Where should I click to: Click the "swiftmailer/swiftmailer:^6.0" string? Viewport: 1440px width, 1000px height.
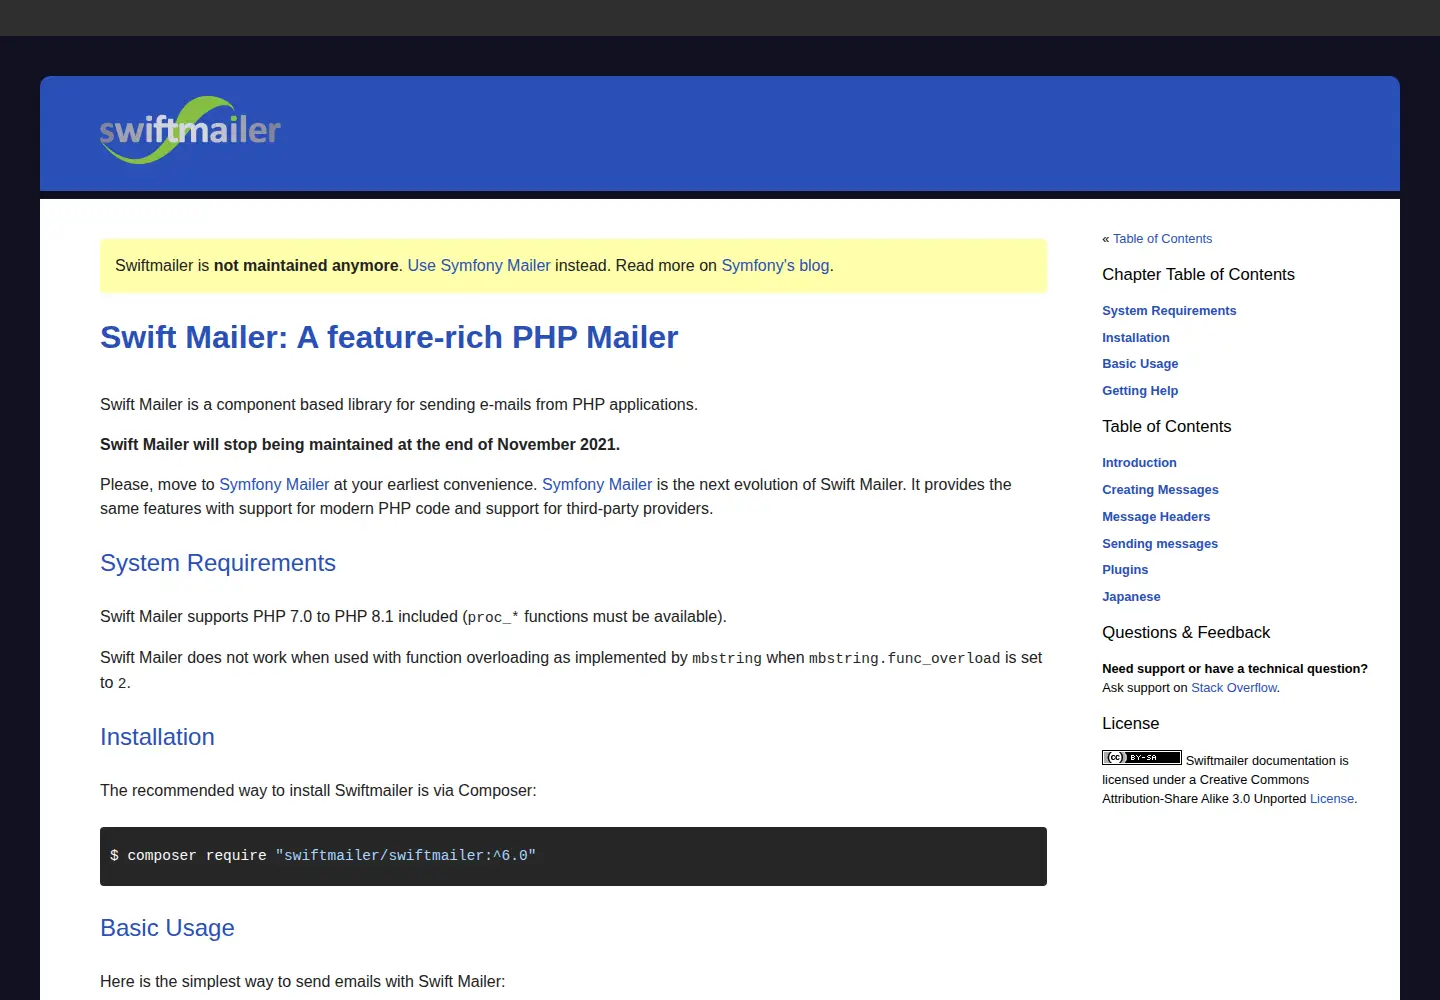point(406,856)
